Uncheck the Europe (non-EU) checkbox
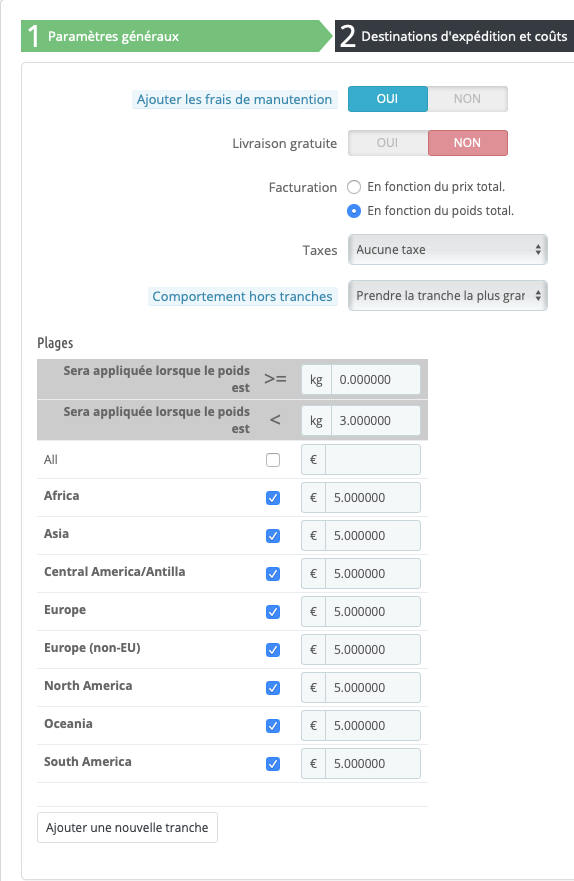 tap(273, 650)
